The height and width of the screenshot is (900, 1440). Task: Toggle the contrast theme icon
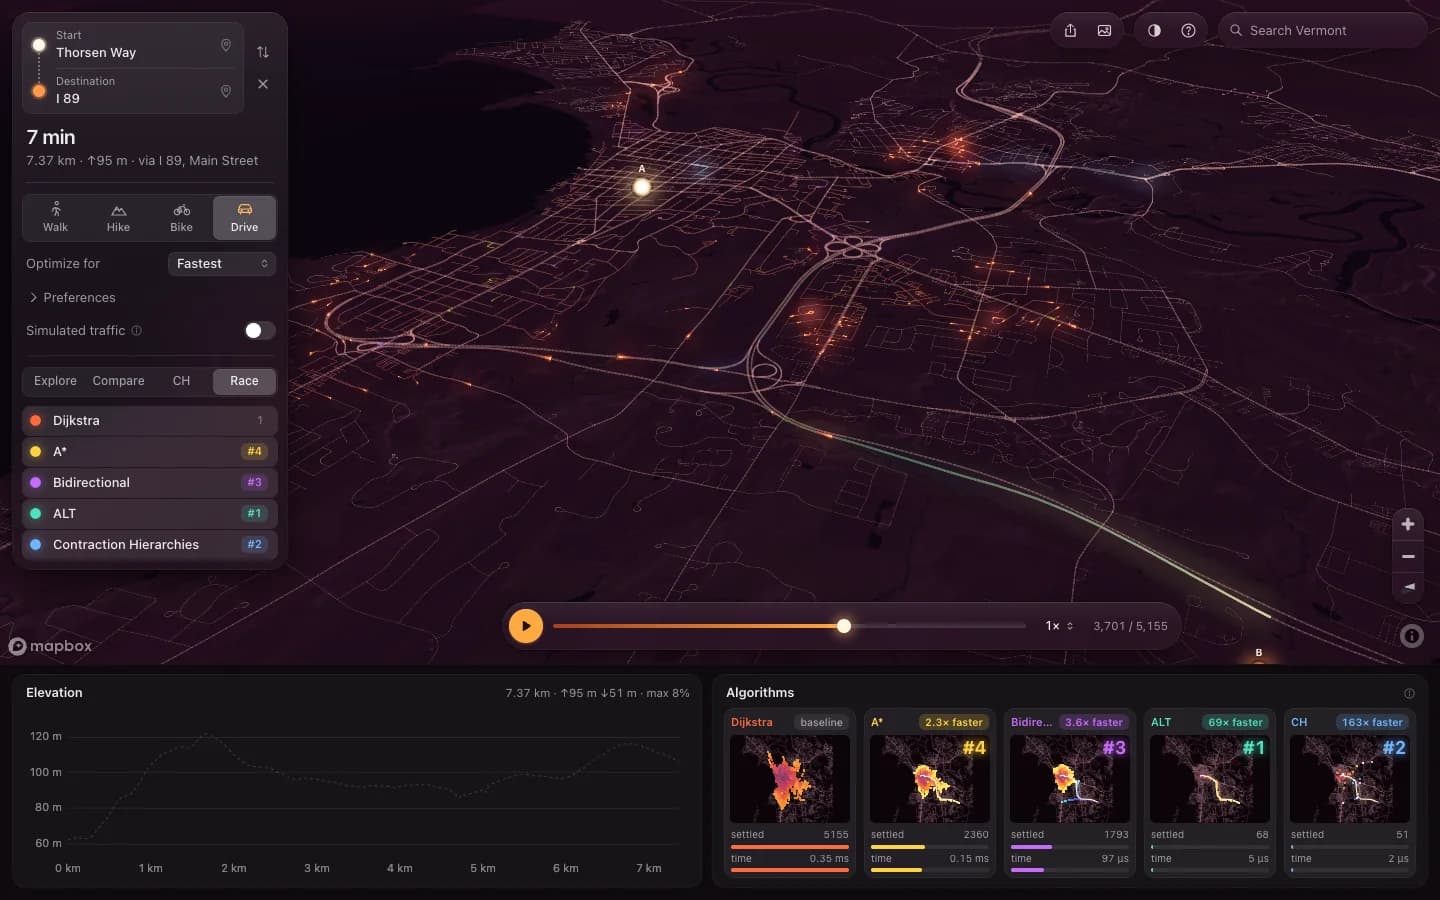1154,30
